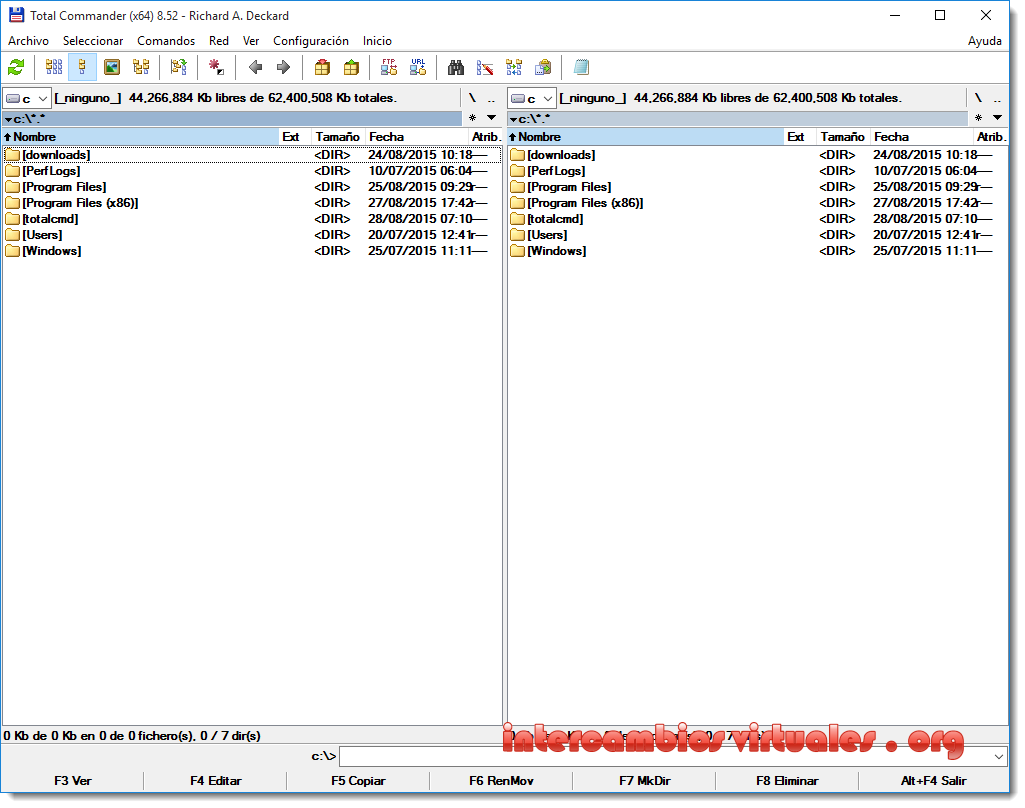This screenshot has height=808, width=1025.
Task: Open the Configuración menu
Action: tap(311, 41)
